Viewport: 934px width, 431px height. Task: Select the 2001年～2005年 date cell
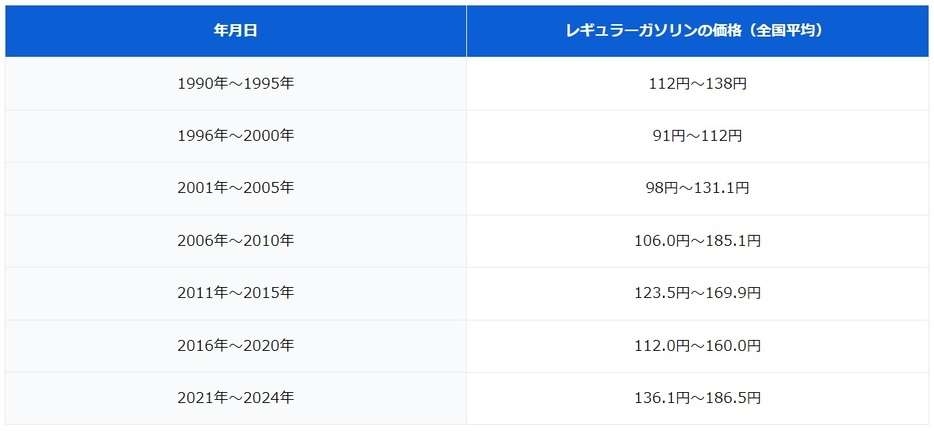coord(236,189)
